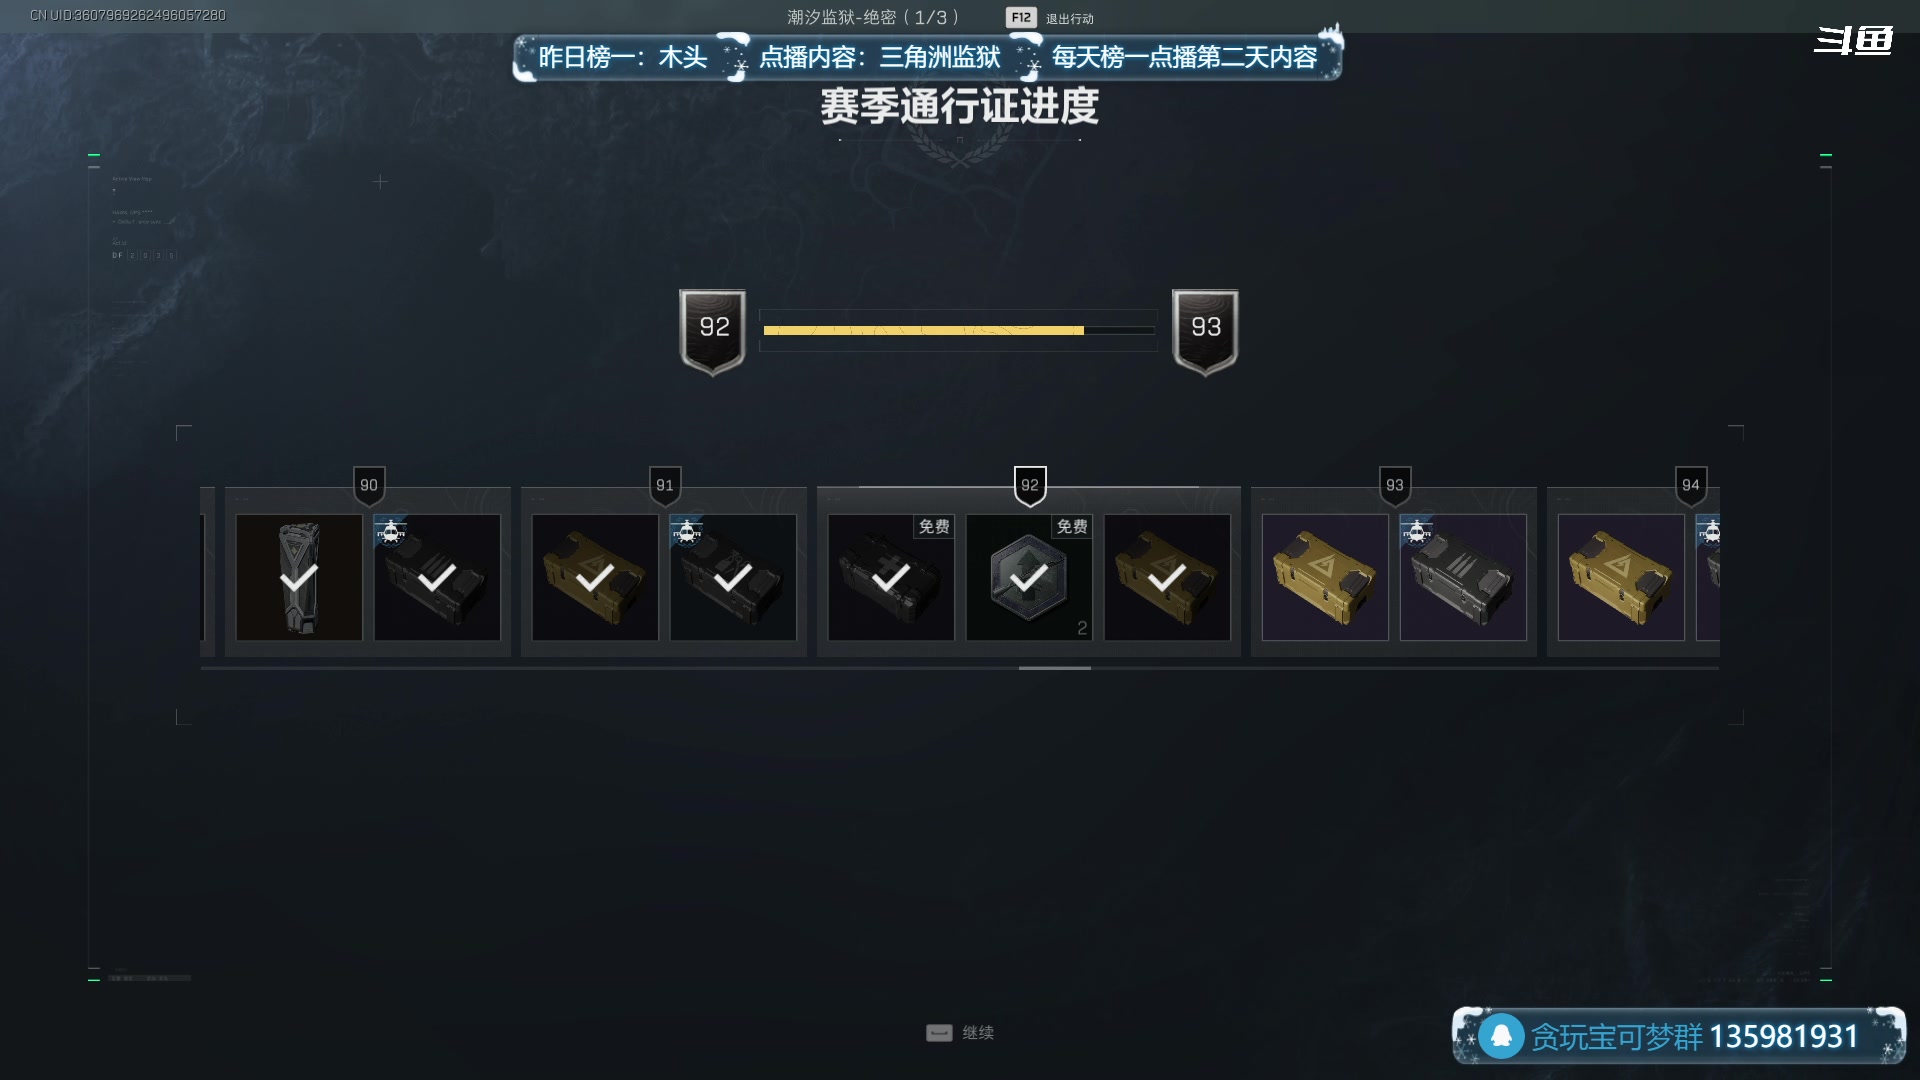Open the level 91 gold crate reward
This screenshot has height=1080, width=1920.
595,577
